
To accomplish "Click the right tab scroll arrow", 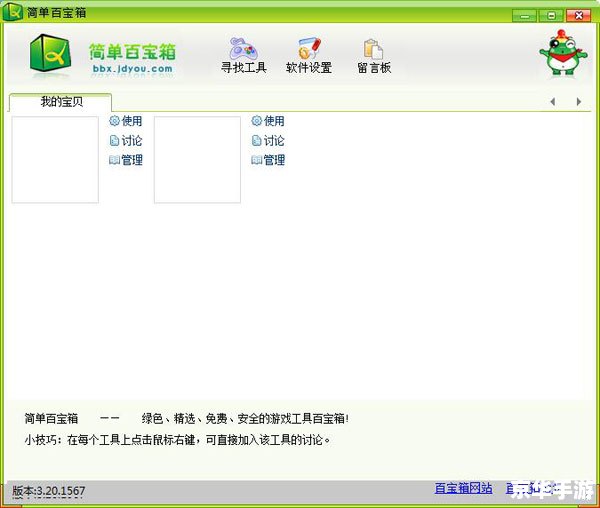I will tap(579, 101).
